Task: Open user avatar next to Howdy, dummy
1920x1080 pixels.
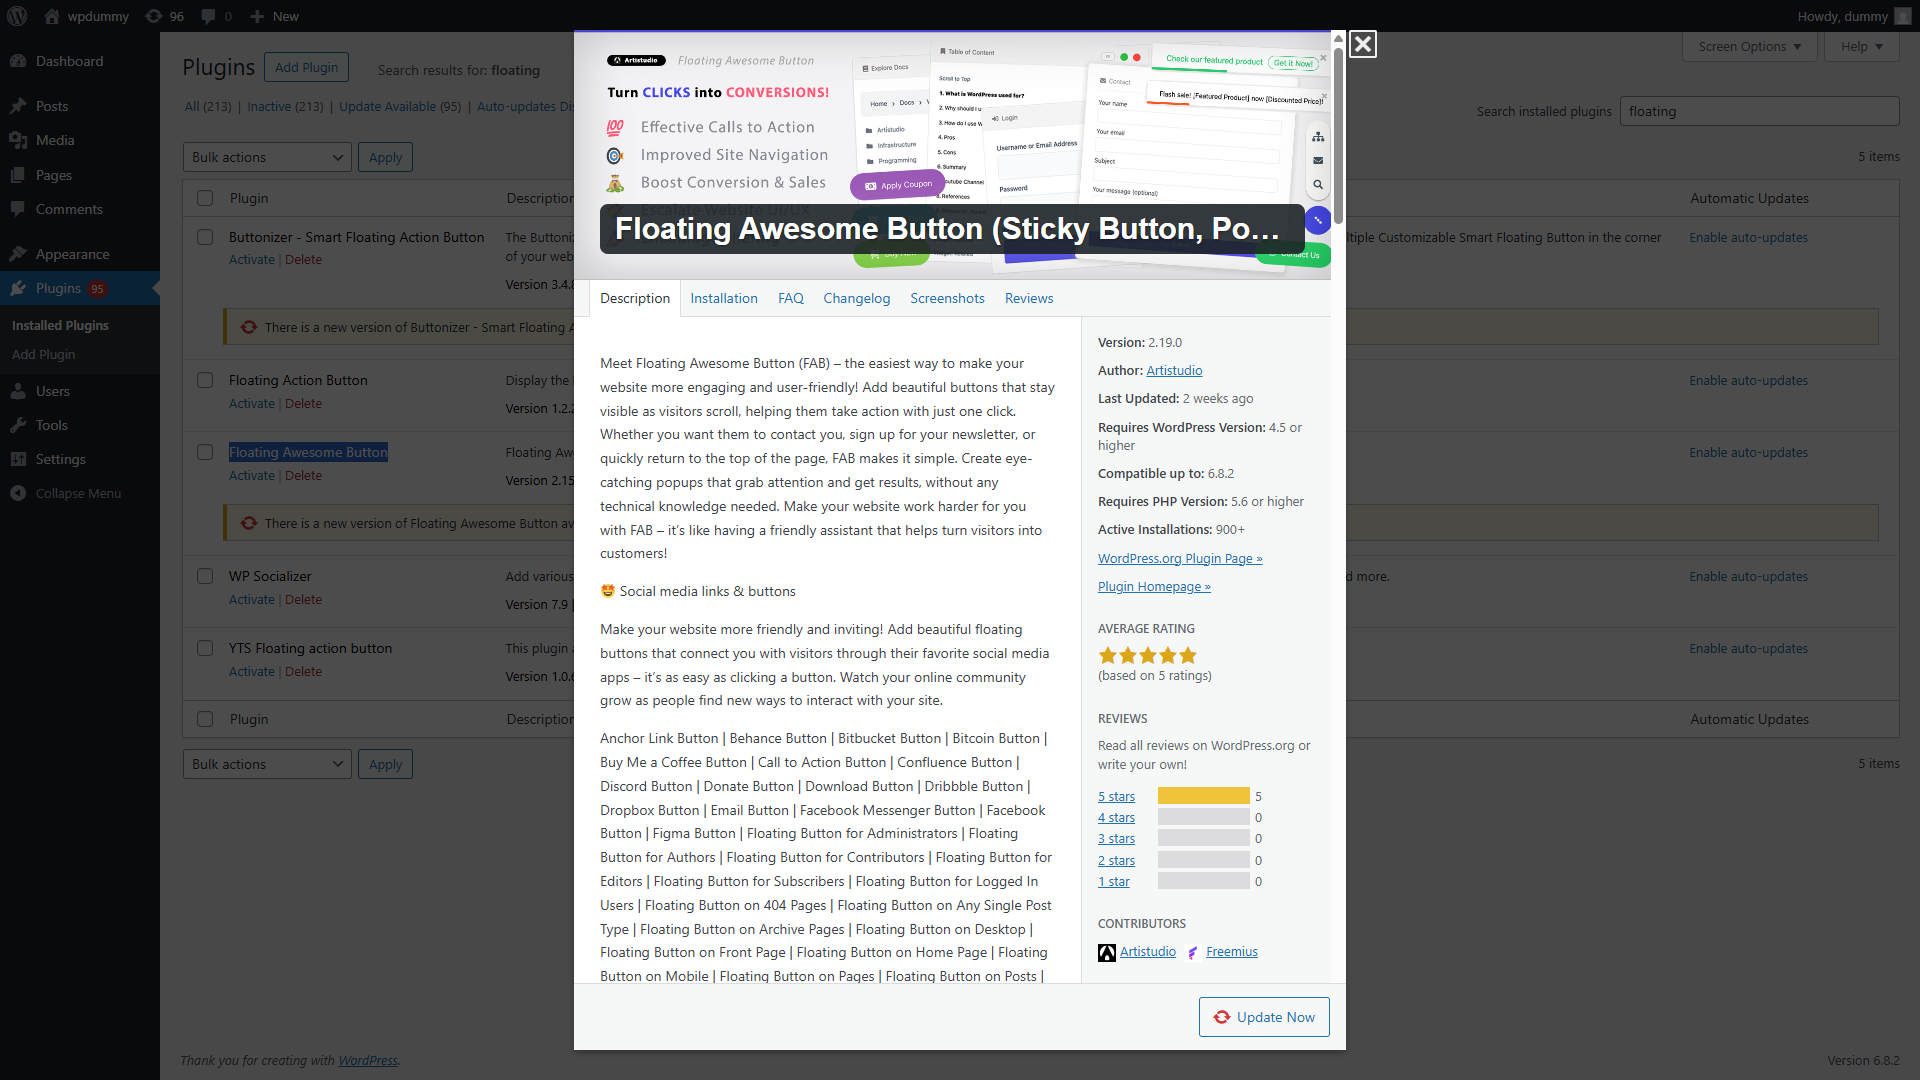Action: [1903, 16]
